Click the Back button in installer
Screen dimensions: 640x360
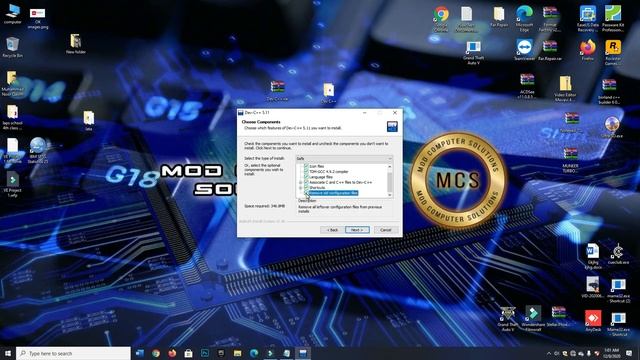click(332, 230)
